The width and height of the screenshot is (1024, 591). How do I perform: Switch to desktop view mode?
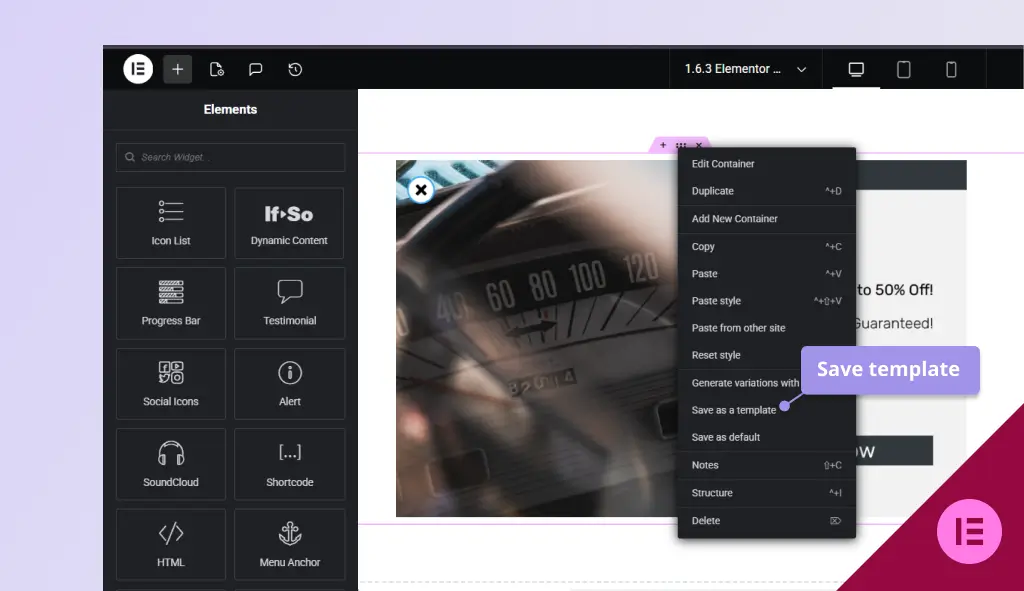(856, 69)
